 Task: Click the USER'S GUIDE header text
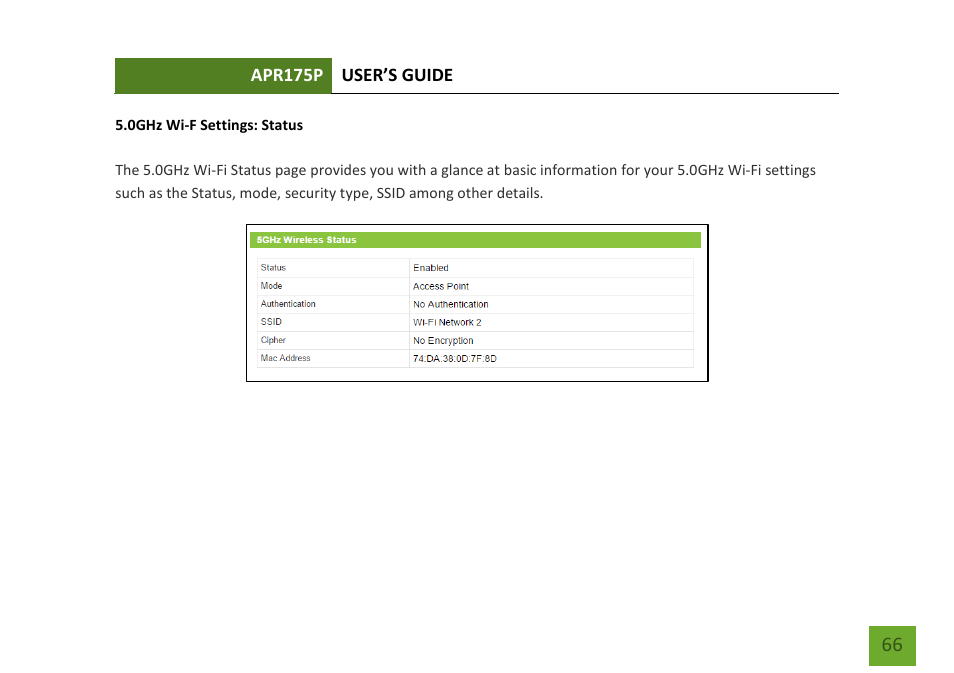(397, 75)
